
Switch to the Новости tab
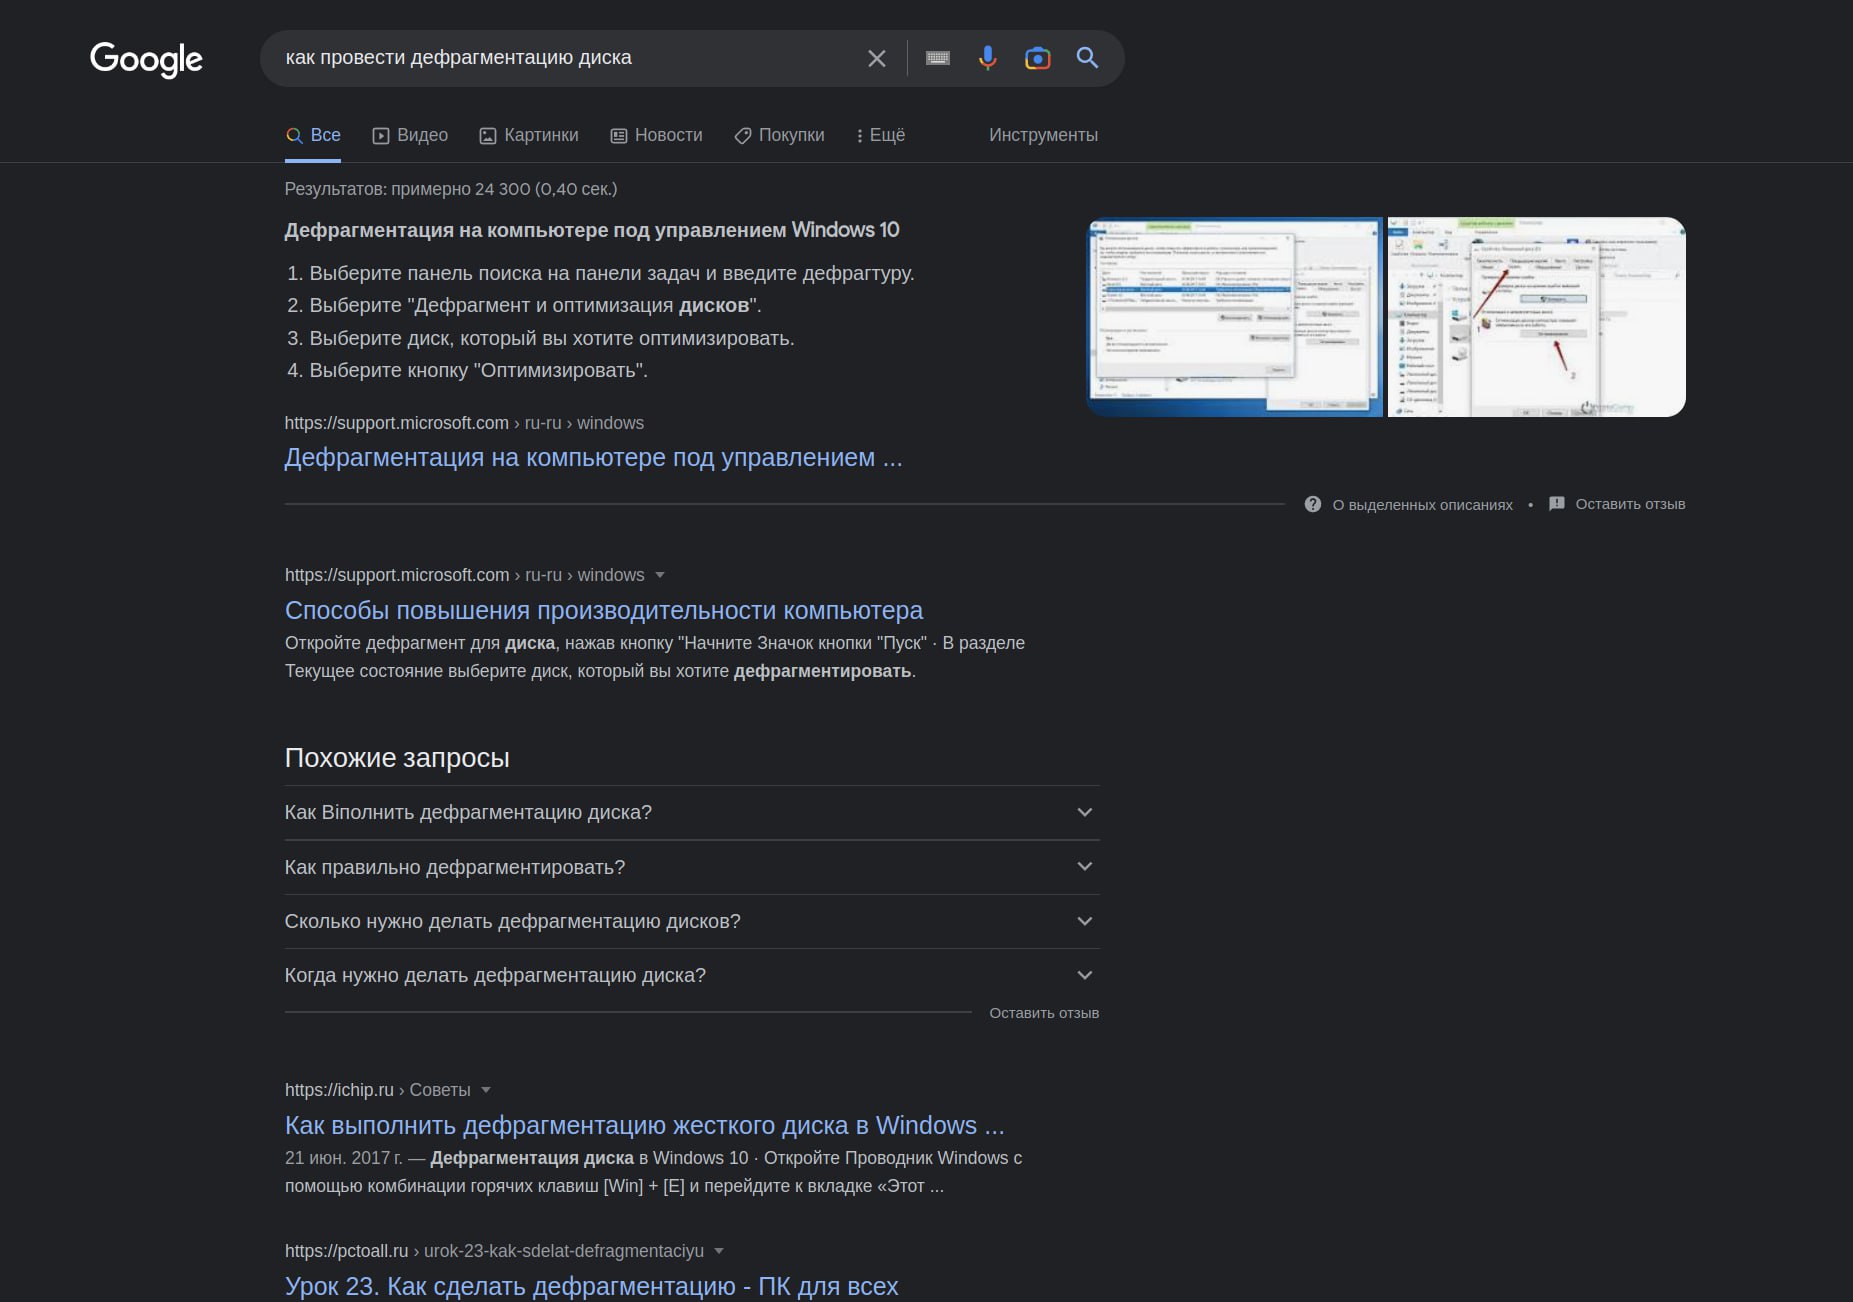(x=656, y=135)
